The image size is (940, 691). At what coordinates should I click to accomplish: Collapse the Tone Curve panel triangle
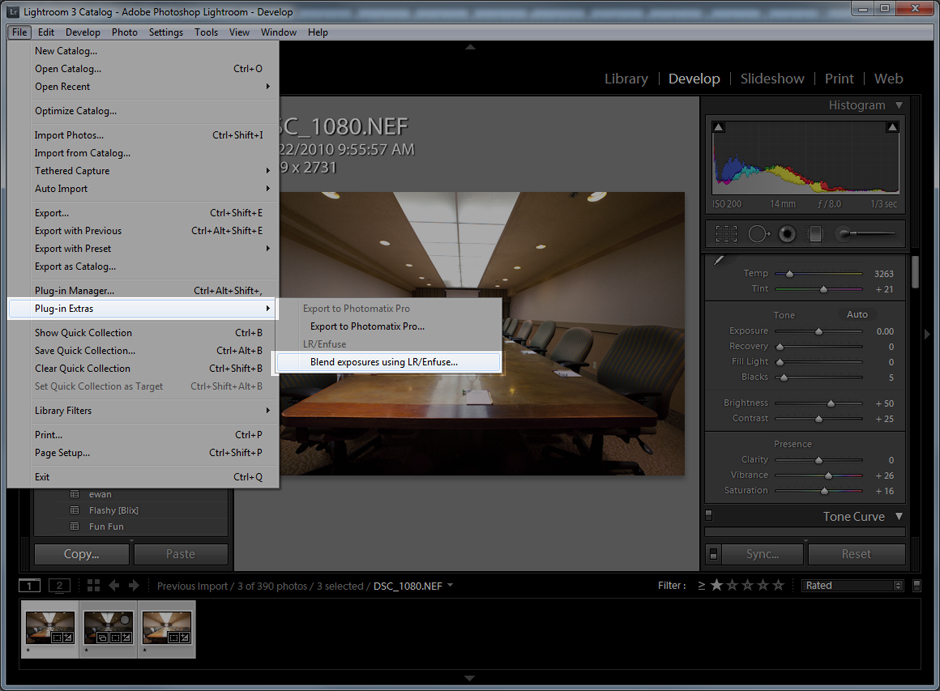(x=899, y=516)
